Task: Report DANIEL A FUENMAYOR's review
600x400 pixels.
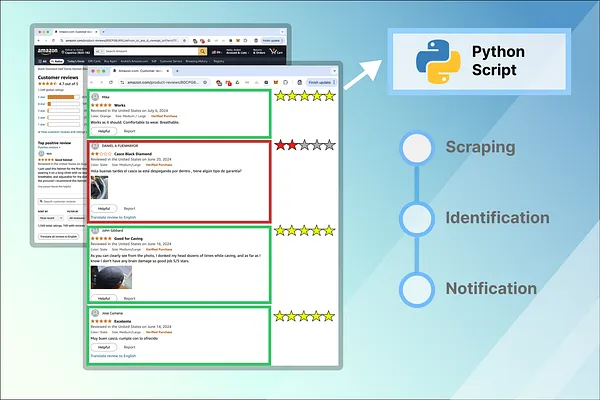Action: [129, 209]
